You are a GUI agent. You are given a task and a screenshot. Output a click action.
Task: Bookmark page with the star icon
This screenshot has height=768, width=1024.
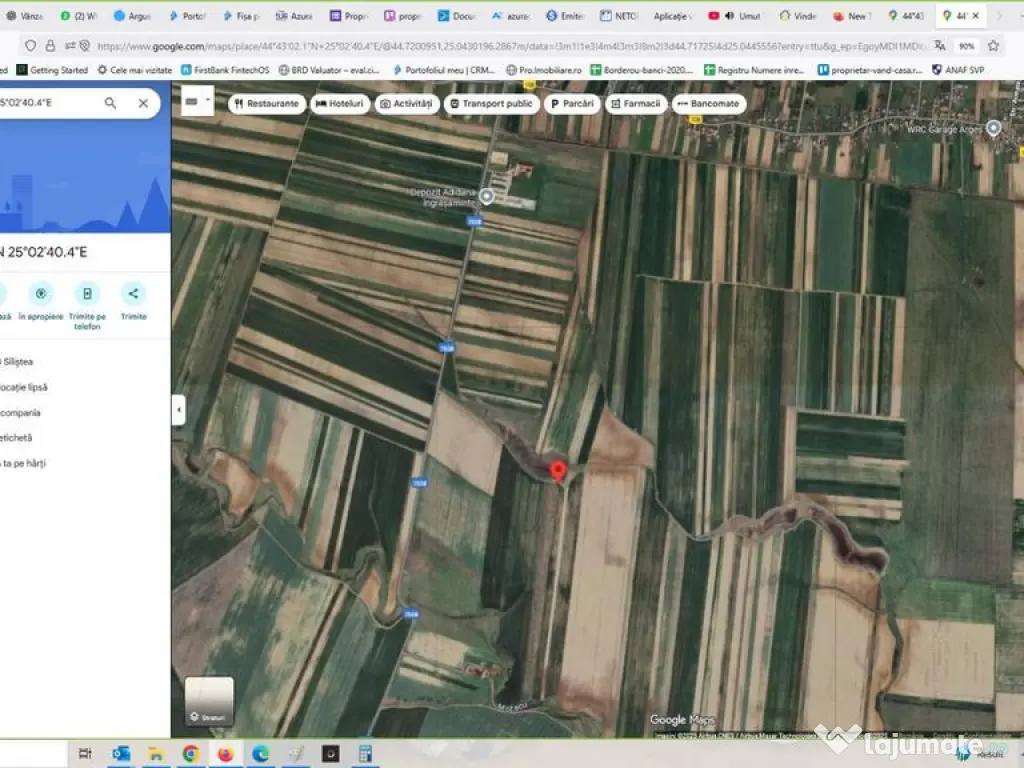pyautogui.click(x=993, y=46)
